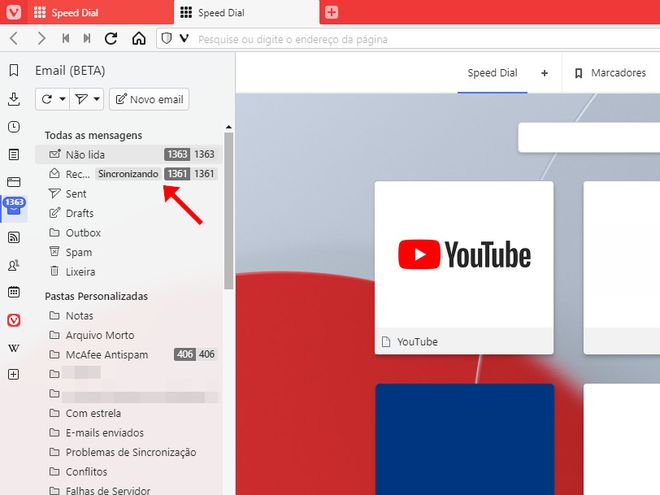Open the Window panel icon
Image resolution: width=660 pixels, height=495 pixels.
click(14, 182)
